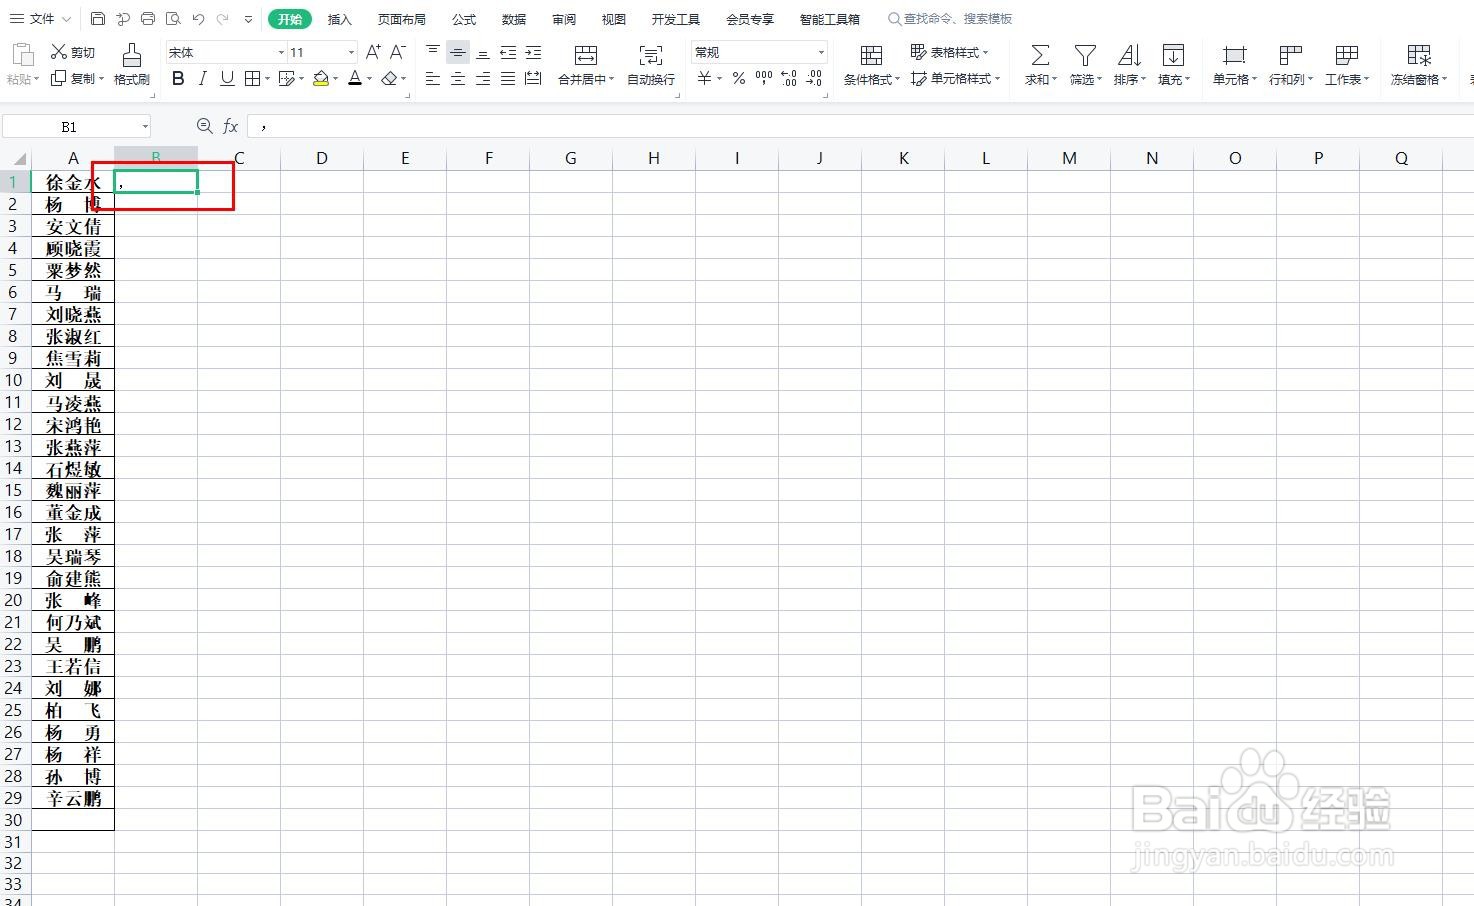Open the font size dropdown

point(351,52)
